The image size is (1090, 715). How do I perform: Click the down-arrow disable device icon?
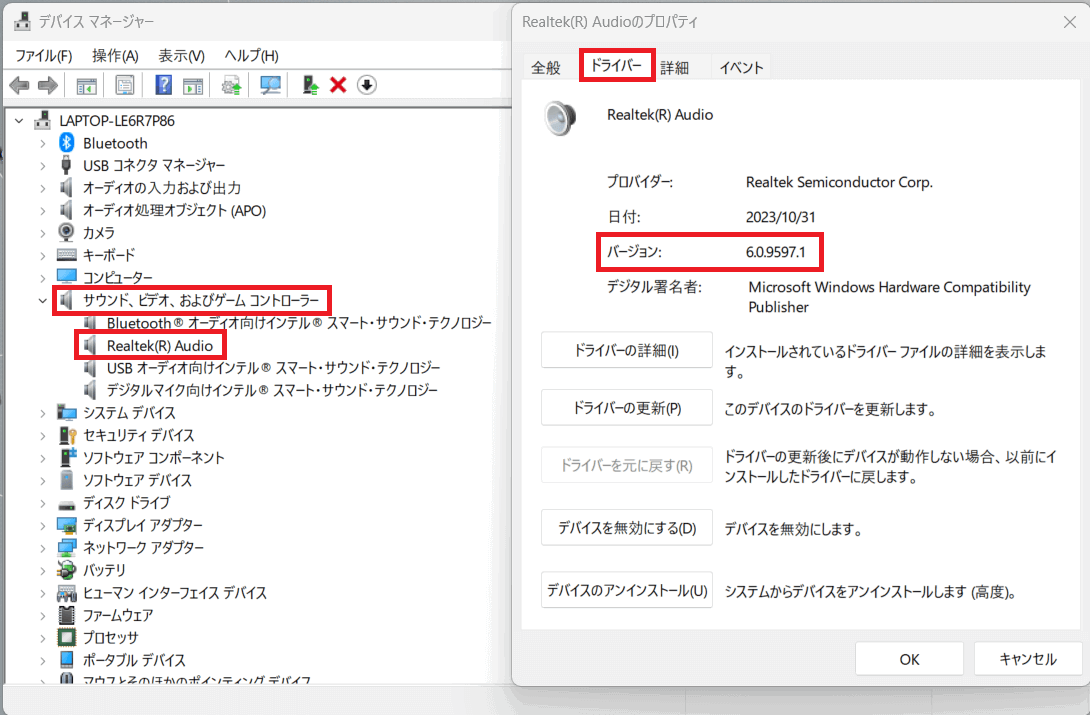tap(366, 85)
